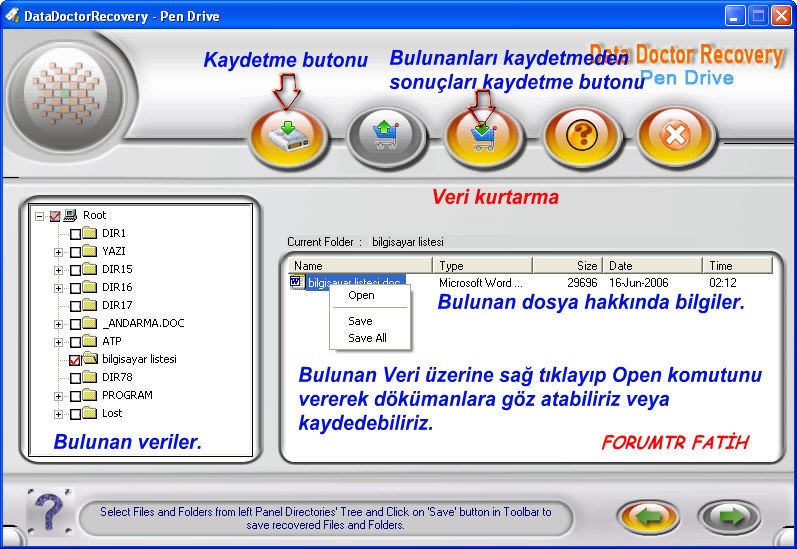Check the DIR16 checkbox

tap(75, 288)
